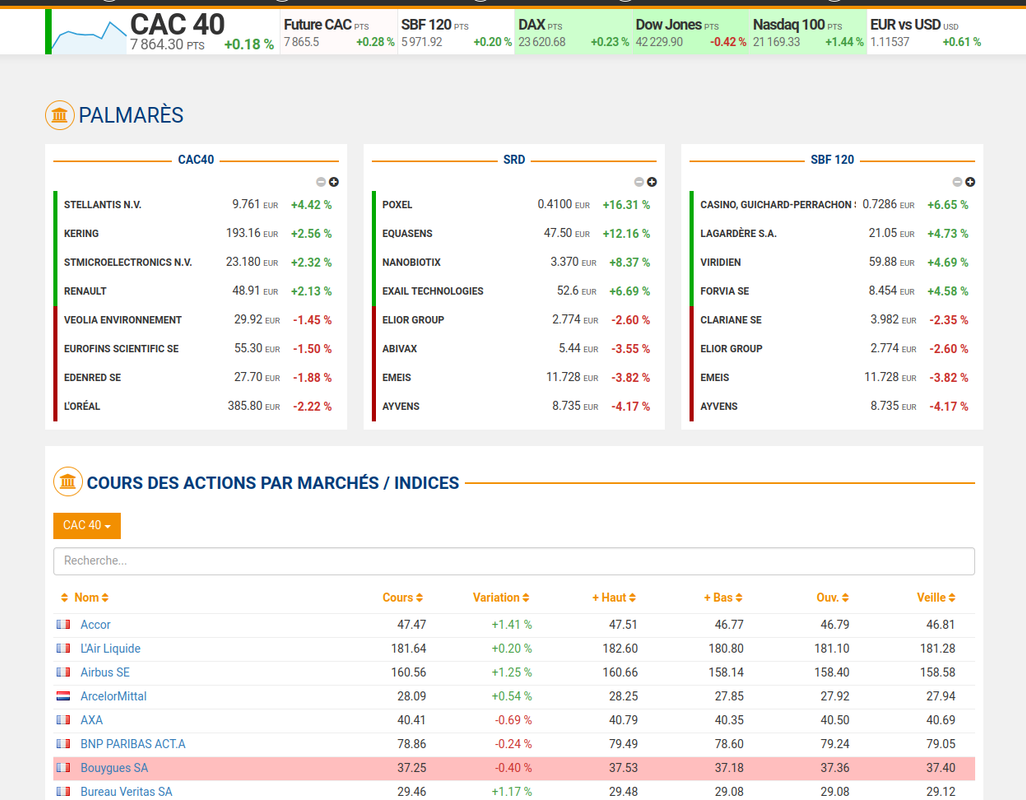1026x800 pixels.
Task: Select RENAULT in CAC40 palmarès
Action: [x=85, y=291]
